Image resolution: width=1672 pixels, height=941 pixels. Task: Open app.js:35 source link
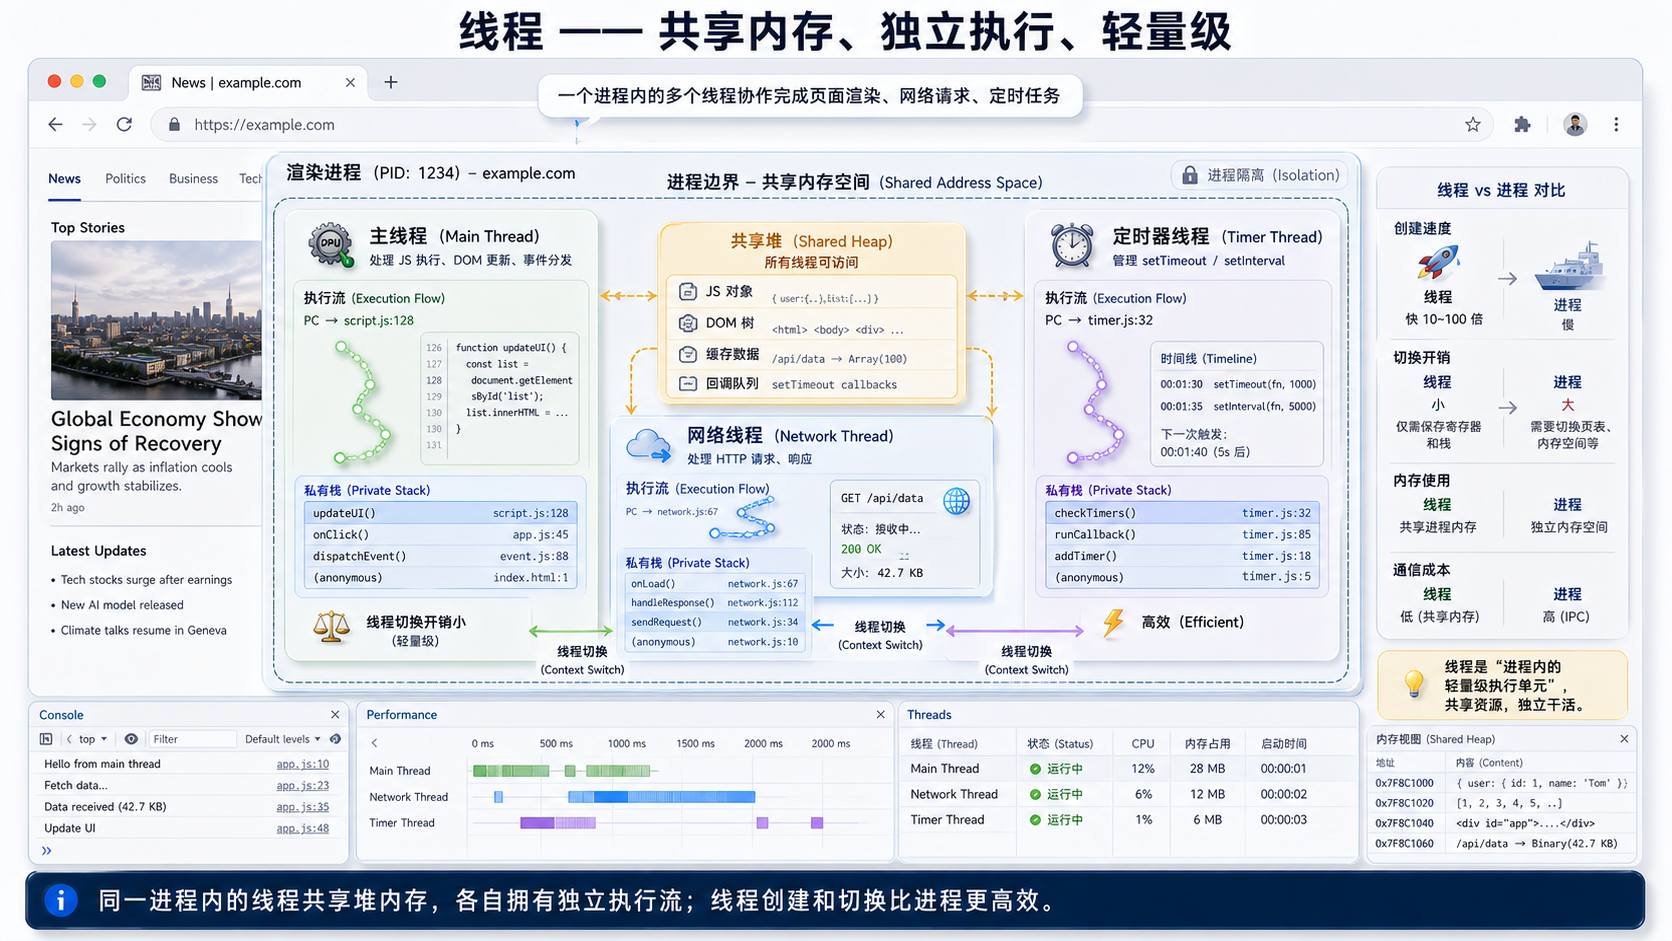302,806
